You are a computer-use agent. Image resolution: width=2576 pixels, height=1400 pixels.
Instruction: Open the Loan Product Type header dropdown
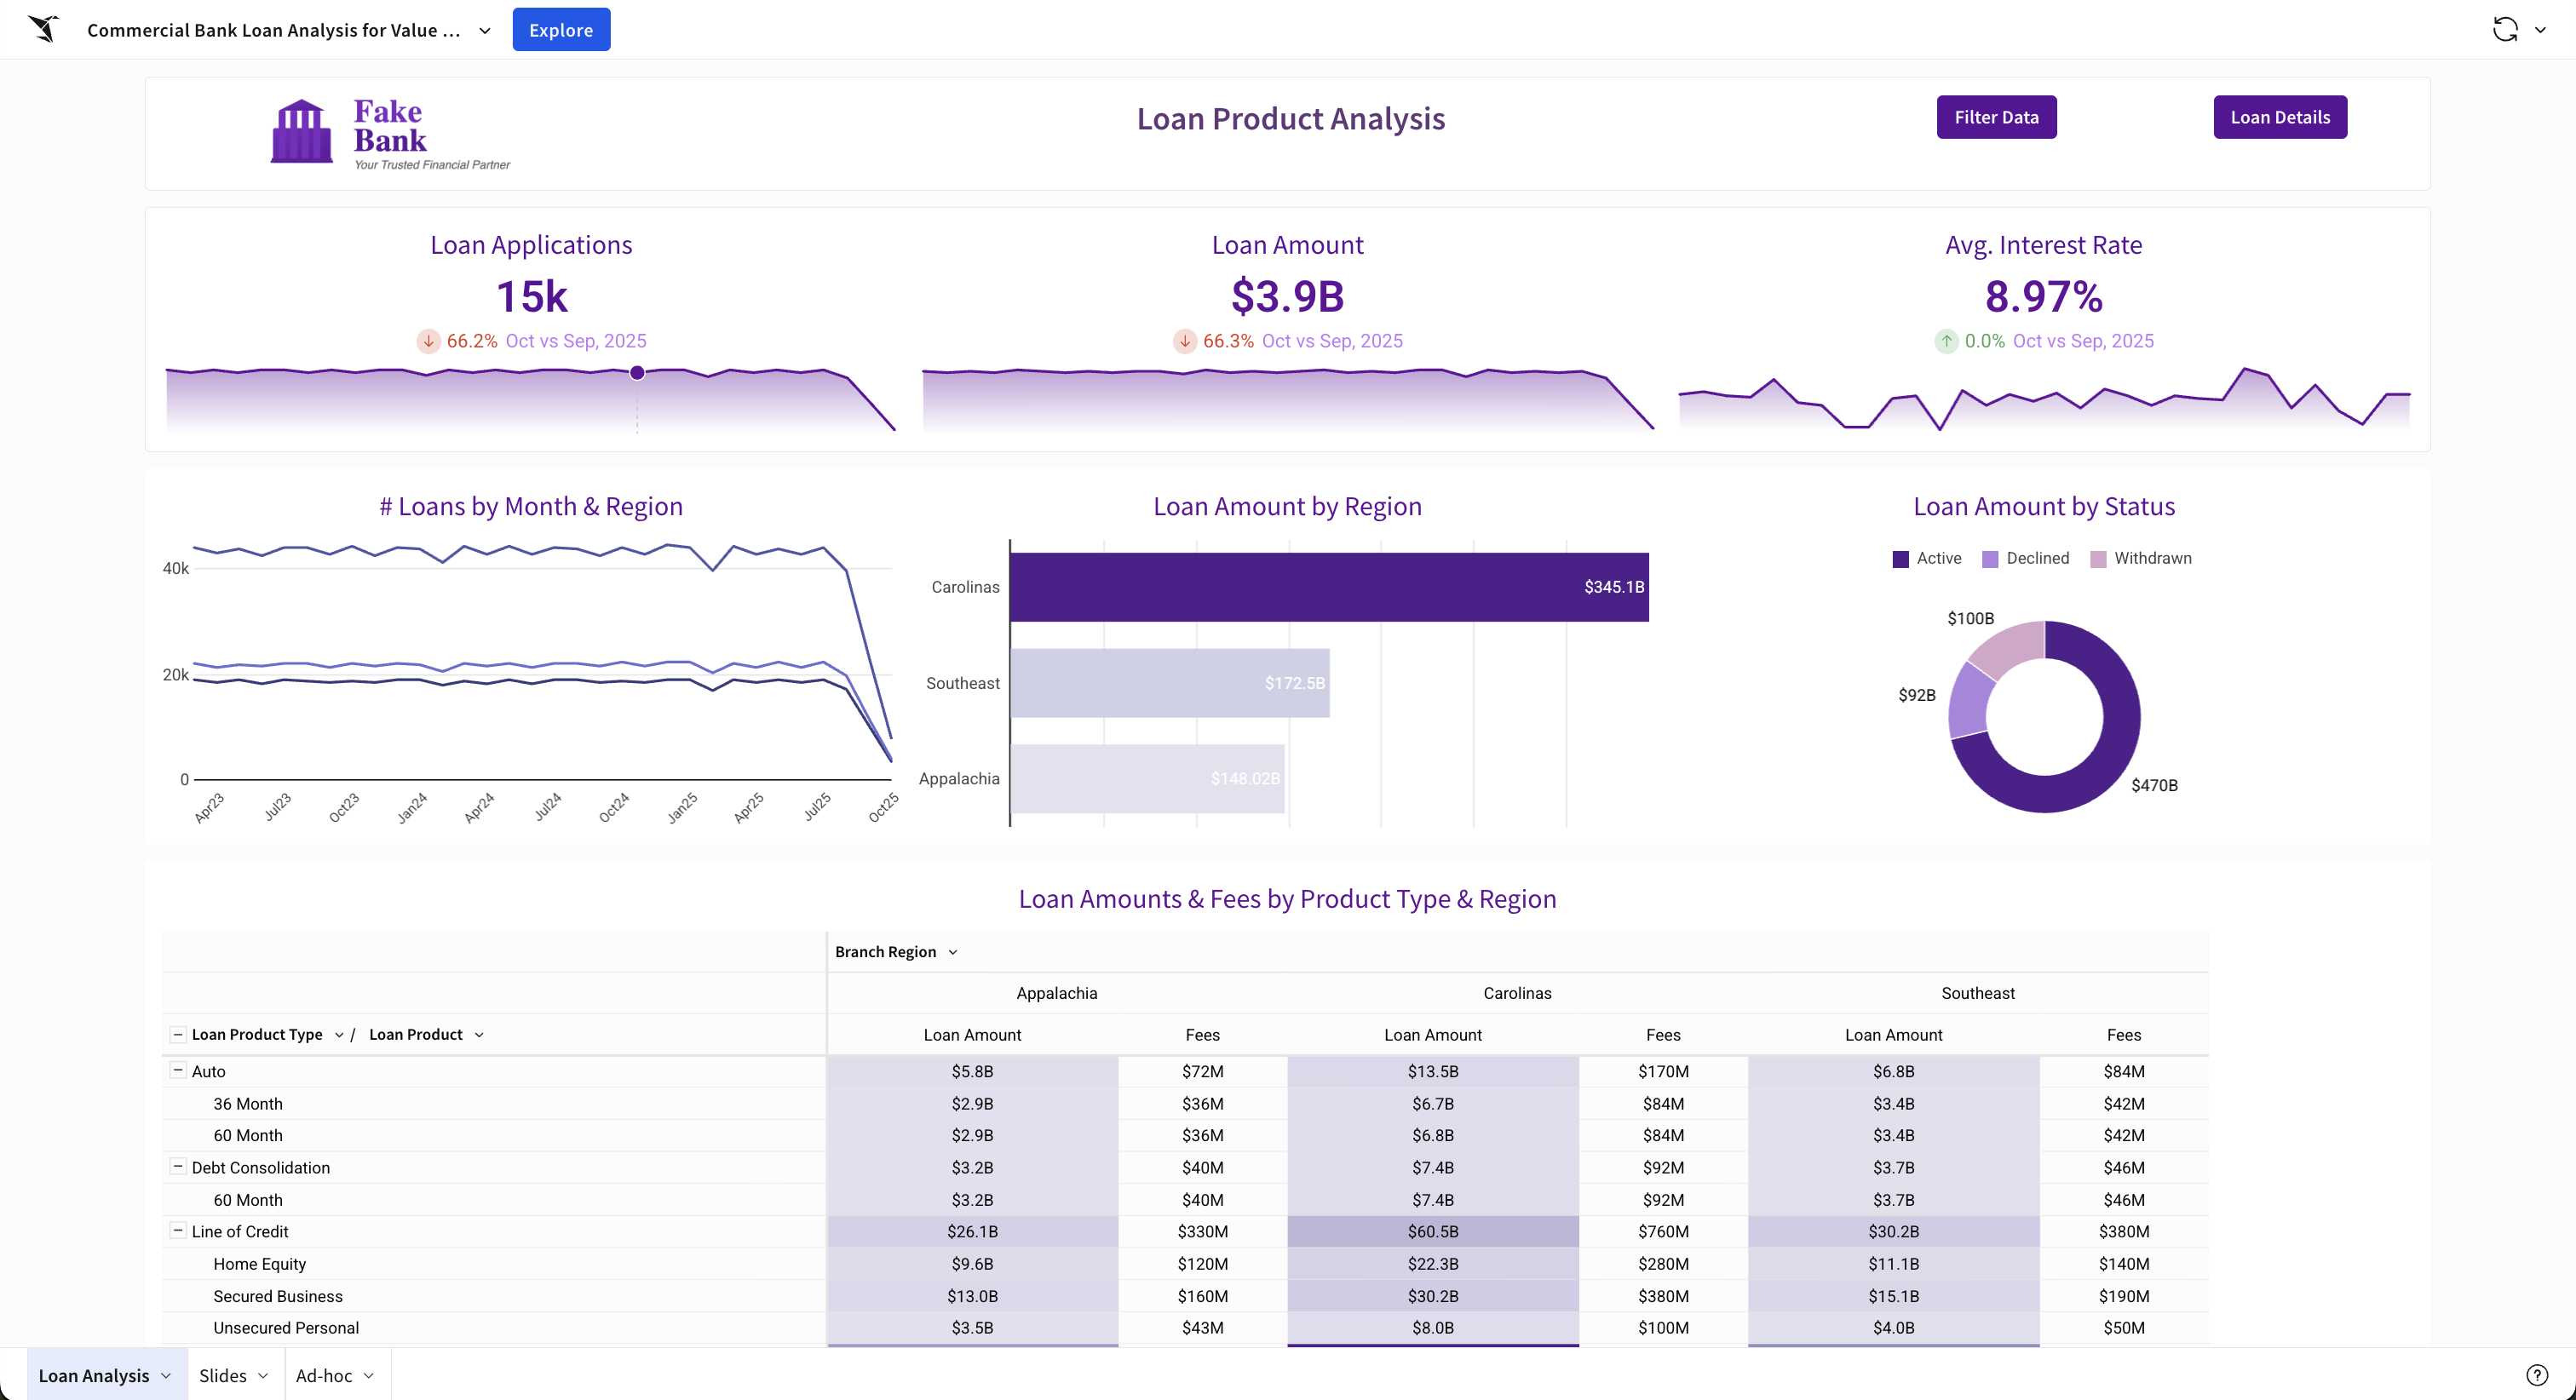coord(339,1035)
